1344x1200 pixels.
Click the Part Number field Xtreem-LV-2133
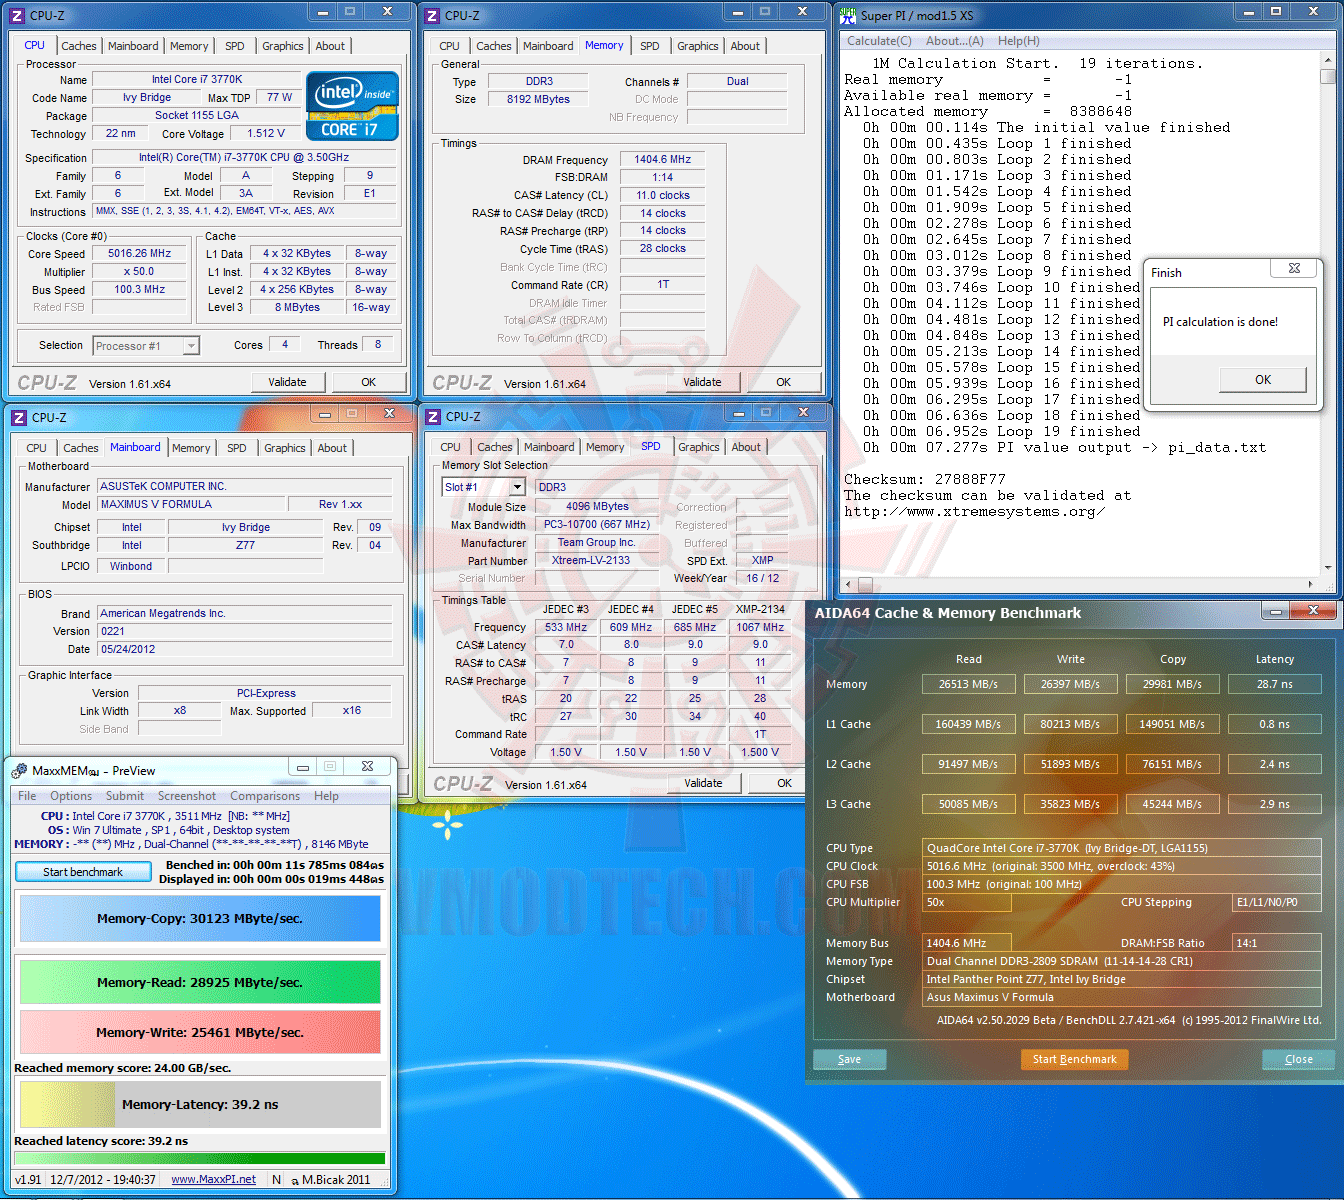coord(597,561)
